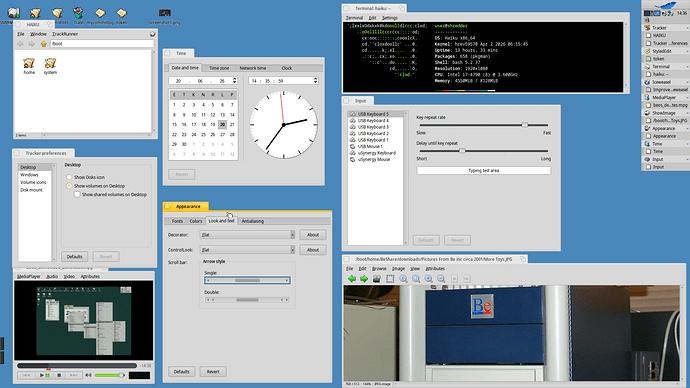Open screenshot1.png on the desktop
690x388 pixels.
(x=165, y=16)
